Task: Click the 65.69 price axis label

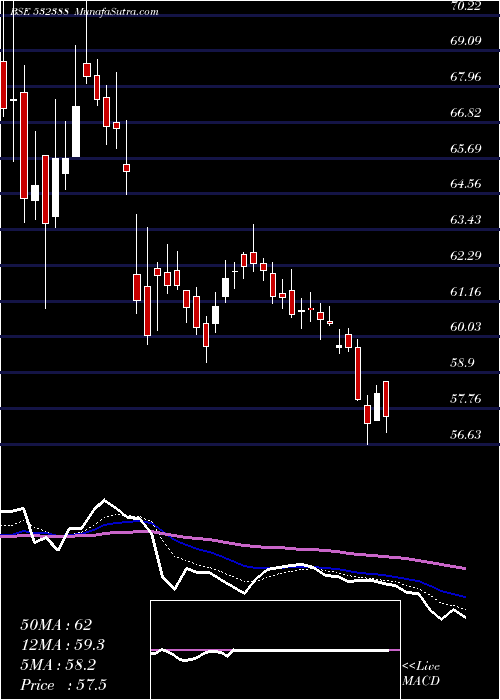Action: 464,148
